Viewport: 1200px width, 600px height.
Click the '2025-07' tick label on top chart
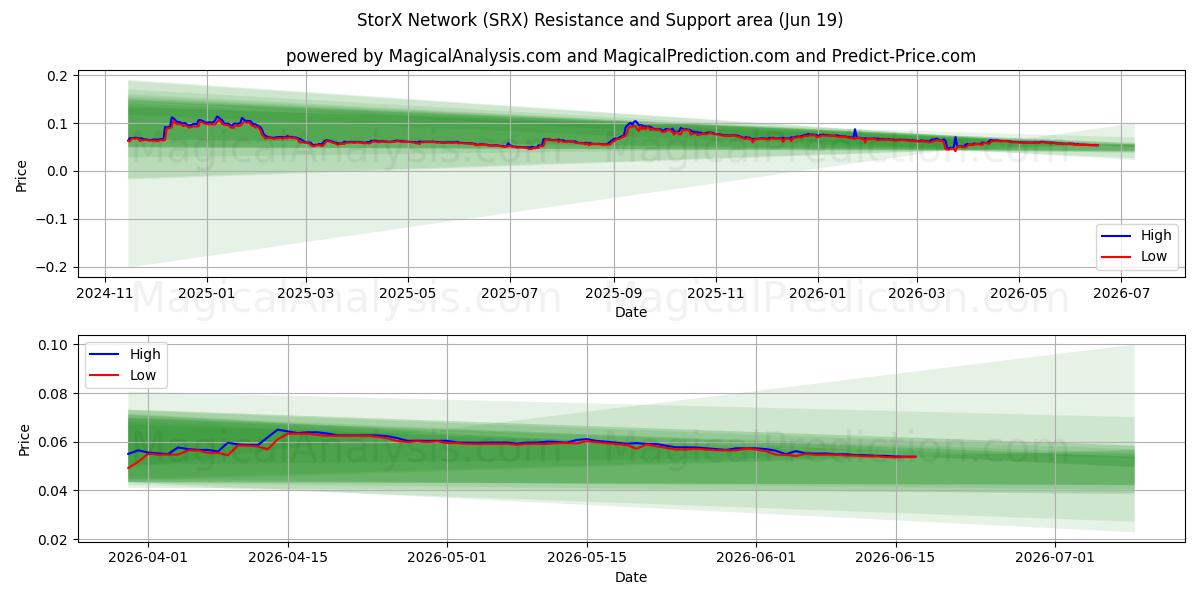[x=510, y=294]
